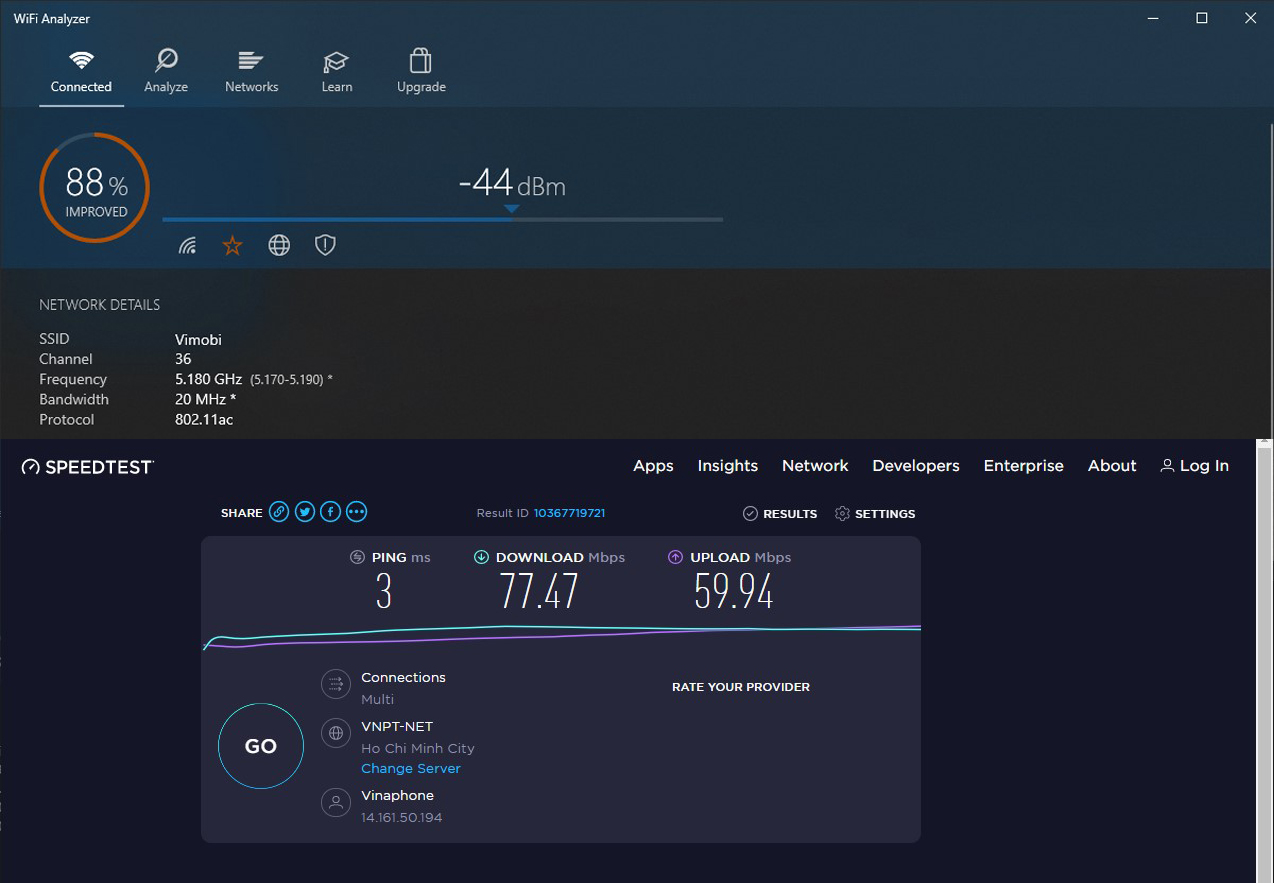Open Speedtest result ID 10367719721 link

tap(569, 513)
